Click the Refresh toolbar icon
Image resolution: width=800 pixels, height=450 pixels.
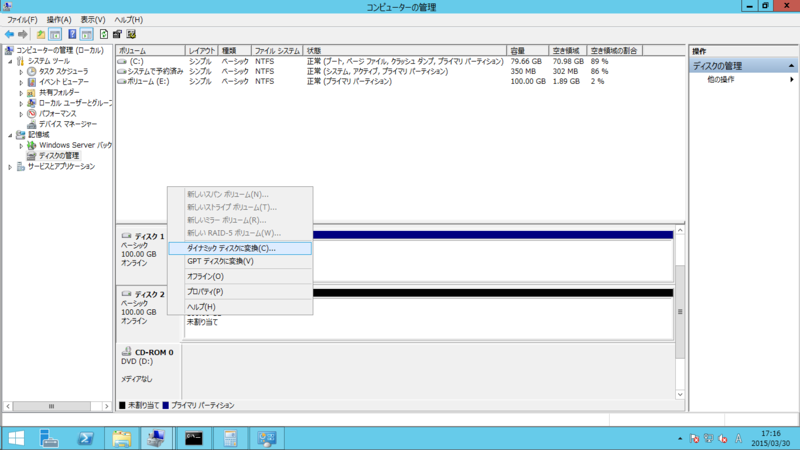click(x=103, y=34)
